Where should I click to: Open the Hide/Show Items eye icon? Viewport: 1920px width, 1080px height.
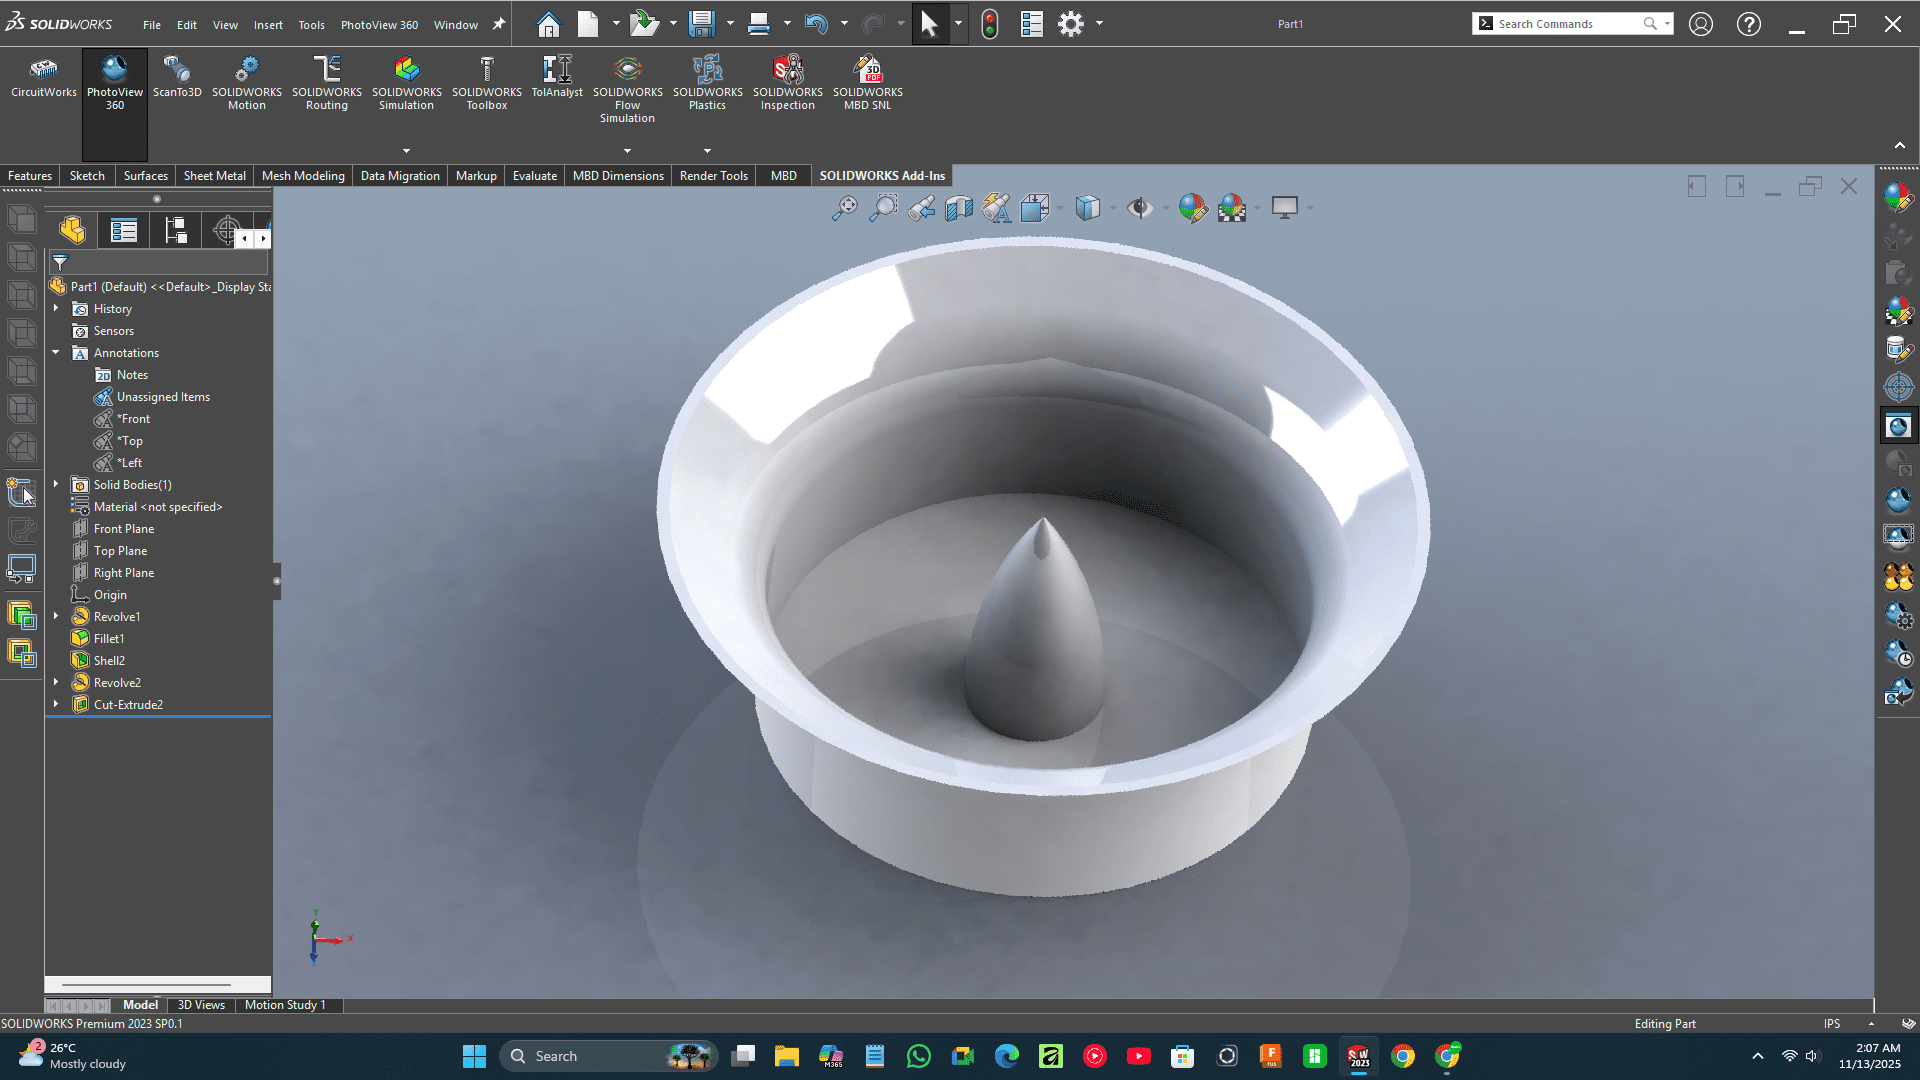(1139, 208)
